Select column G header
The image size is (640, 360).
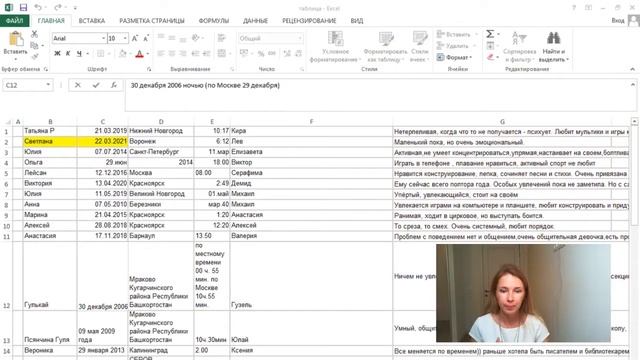tap(502, 122)
